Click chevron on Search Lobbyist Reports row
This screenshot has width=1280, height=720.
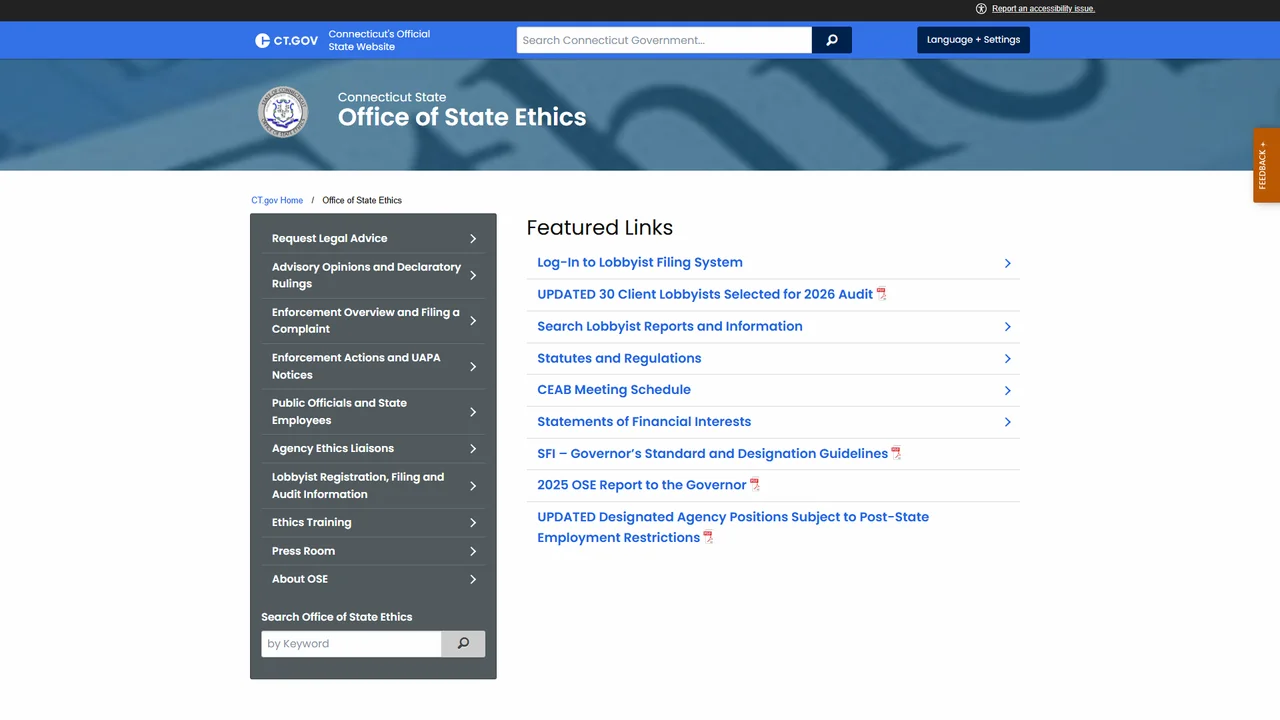coord(1007,327)
